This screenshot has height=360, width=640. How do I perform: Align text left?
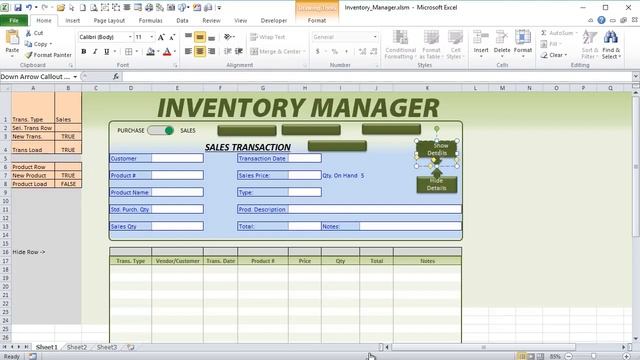click(x=188, y=51)
